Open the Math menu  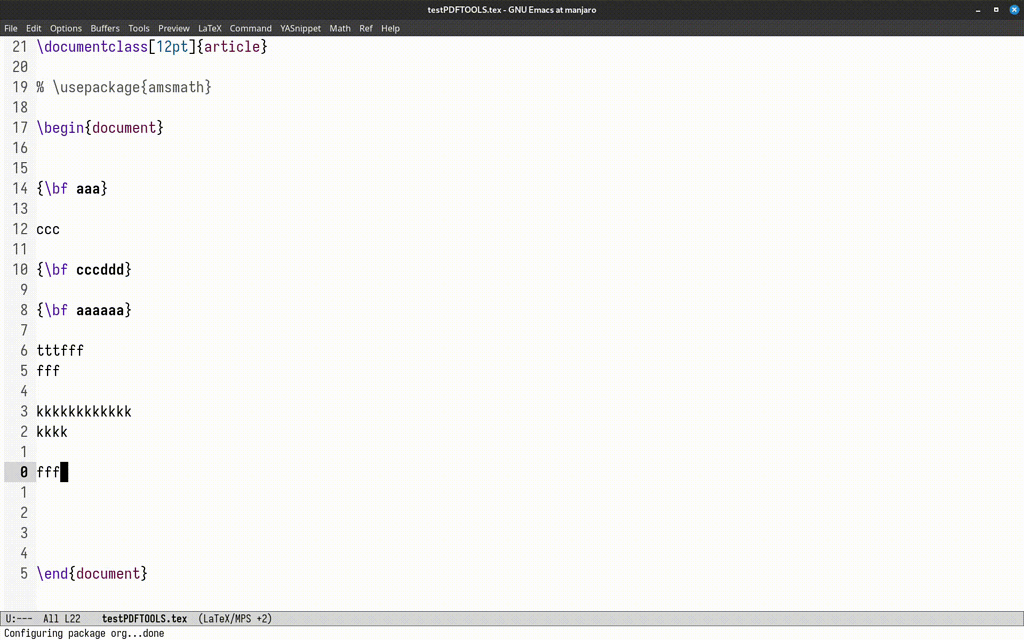[x=339, y=28]
